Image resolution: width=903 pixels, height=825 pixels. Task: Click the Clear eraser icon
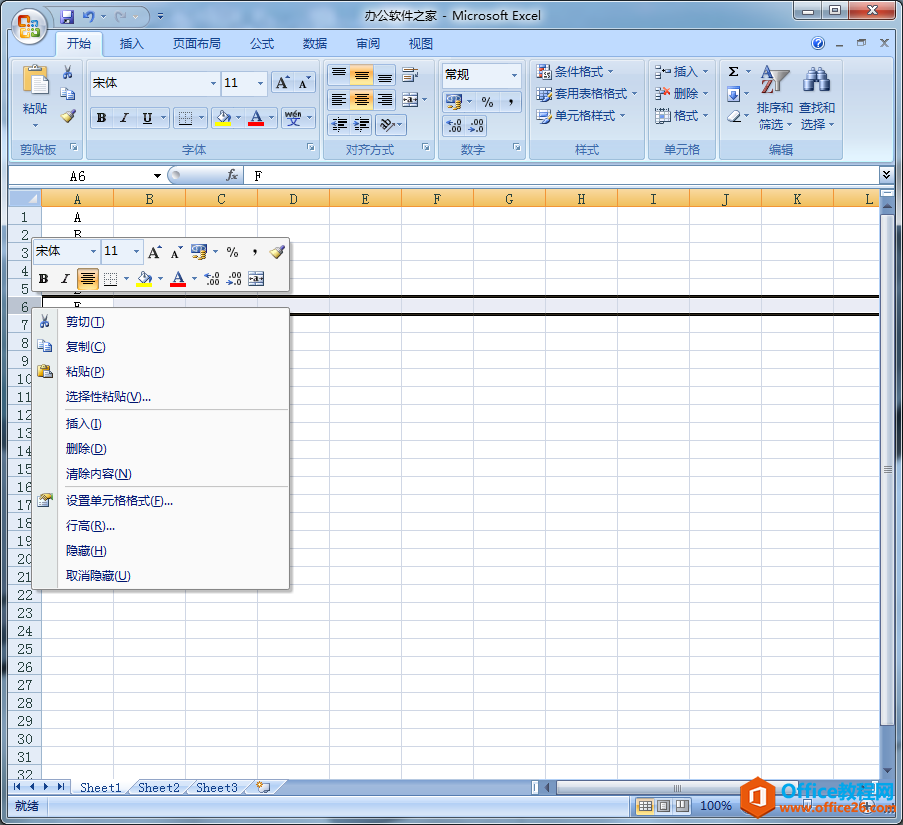click(x=734, y=116)
